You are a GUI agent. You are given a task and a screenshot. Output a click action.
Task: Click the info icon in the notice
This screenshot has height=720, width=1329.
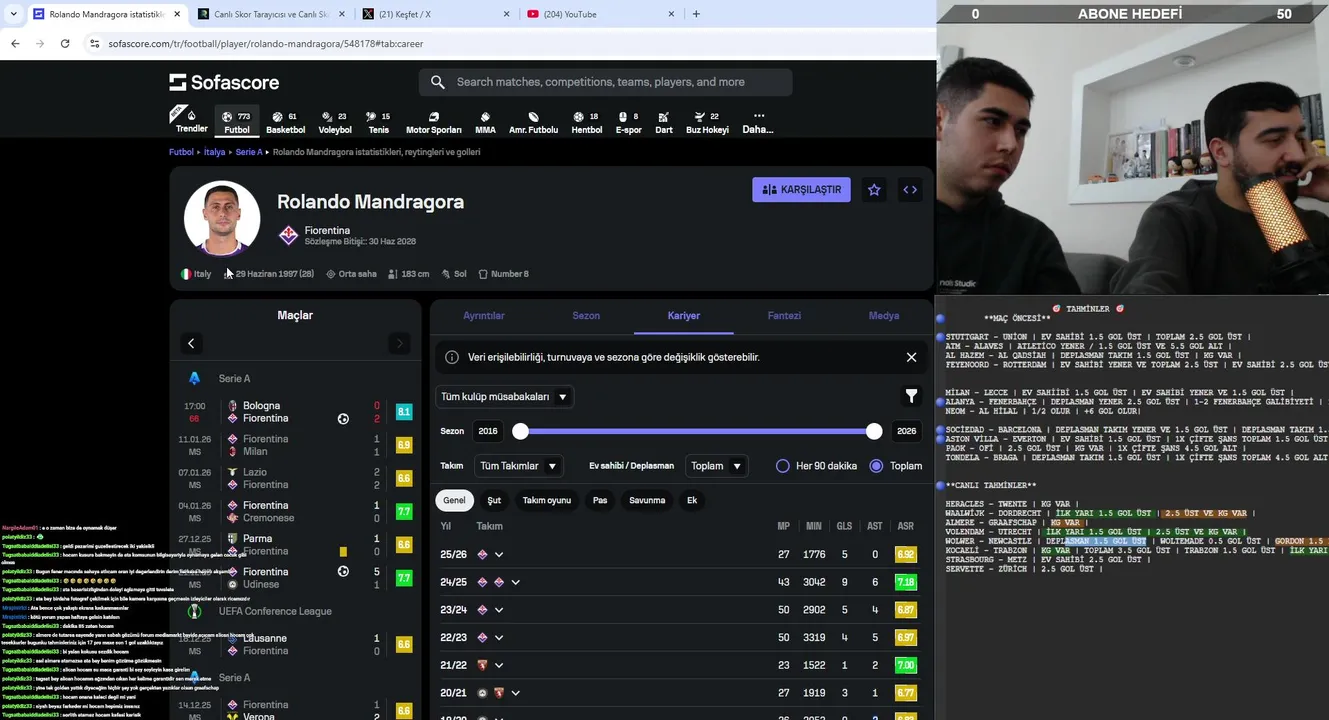click(451, 357)
